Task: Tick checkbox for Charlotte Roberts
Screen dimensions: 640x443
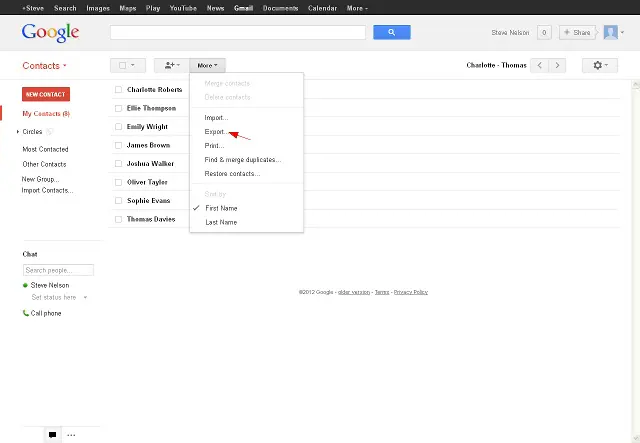Action: [x=118, y=89]
